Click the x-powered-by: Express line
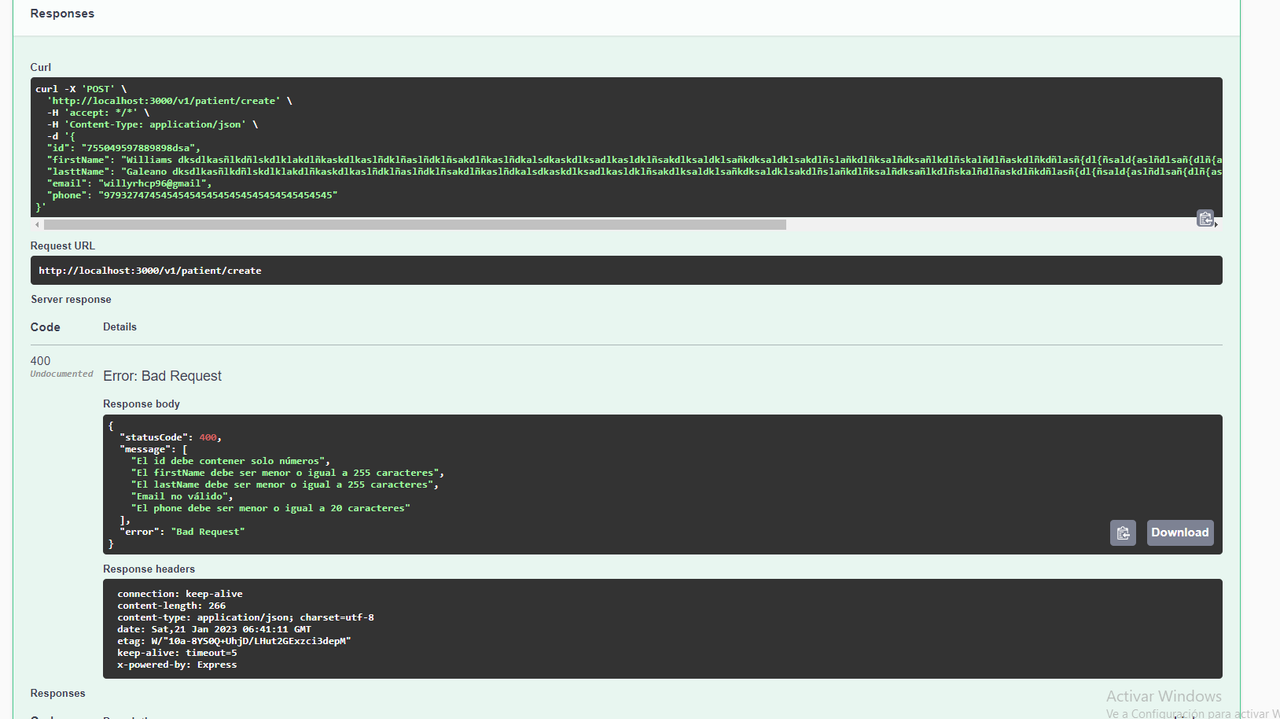Screen dimensions: 1280x719 [177, 665]
